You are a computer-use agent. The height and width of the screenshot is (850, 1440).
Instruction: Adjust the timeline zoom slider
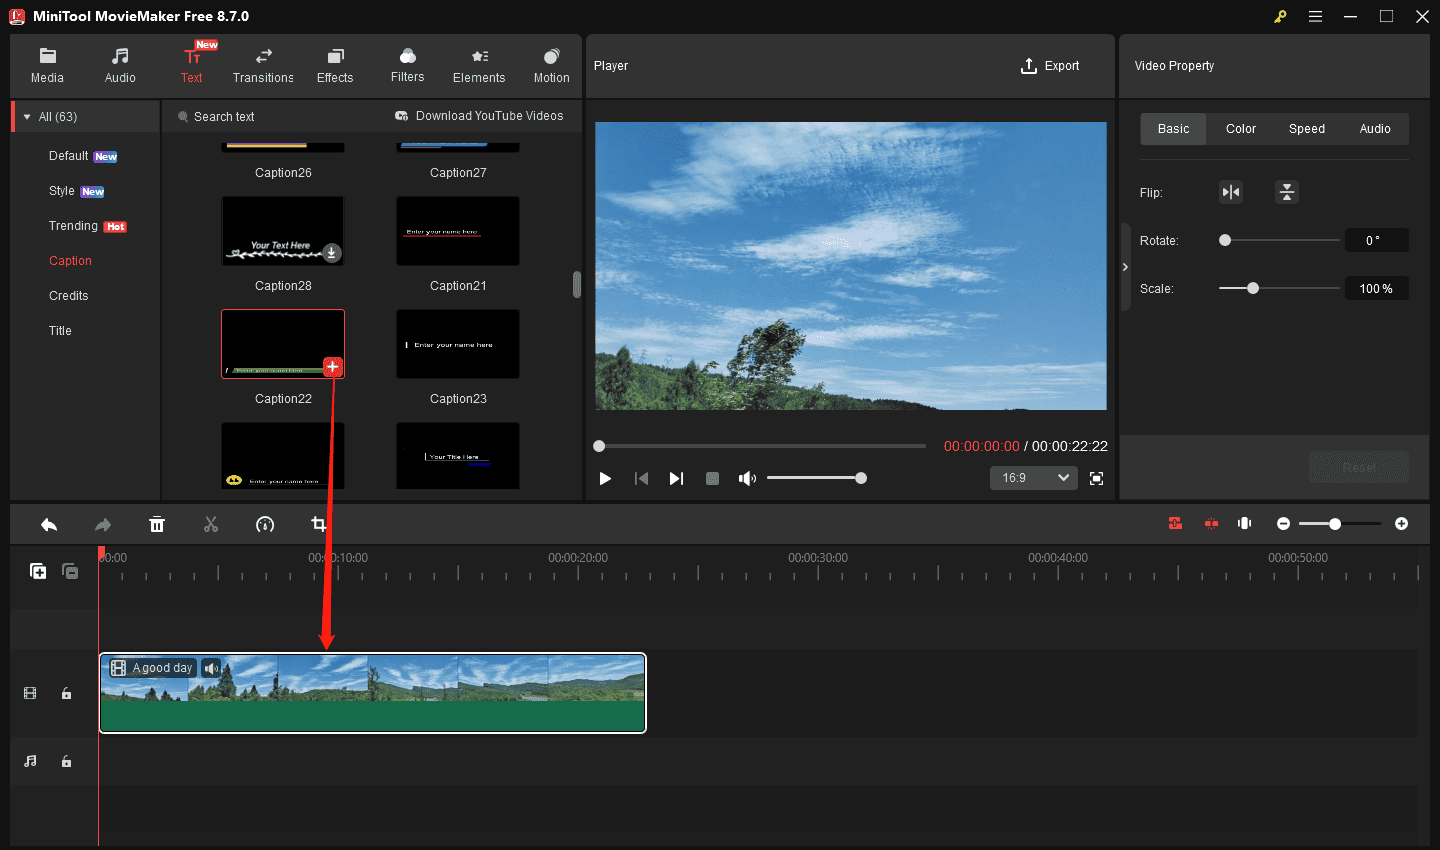click(1340, 524)
